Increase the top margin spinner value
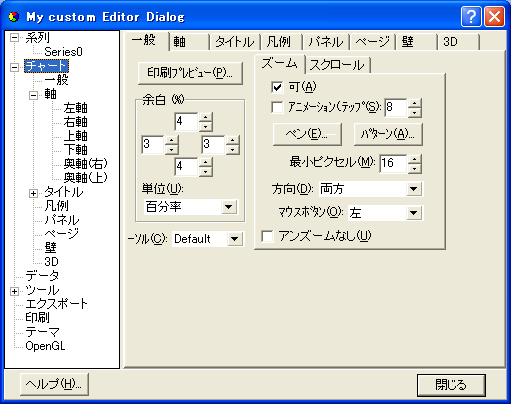Viewport: 511px width, 404px height. [x=205, y=117]
